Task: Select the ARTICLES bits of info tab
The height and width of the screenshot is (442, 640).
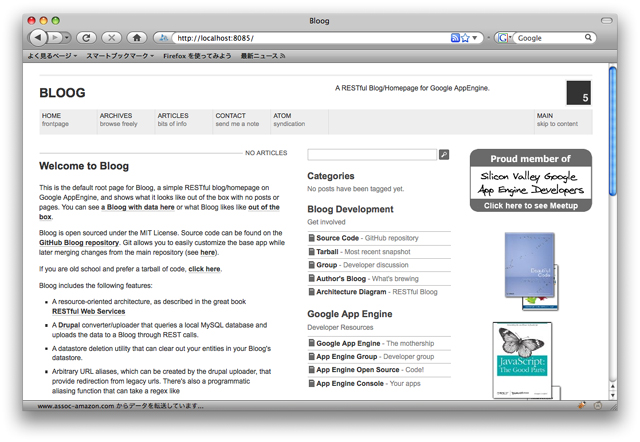Action: 184,121
